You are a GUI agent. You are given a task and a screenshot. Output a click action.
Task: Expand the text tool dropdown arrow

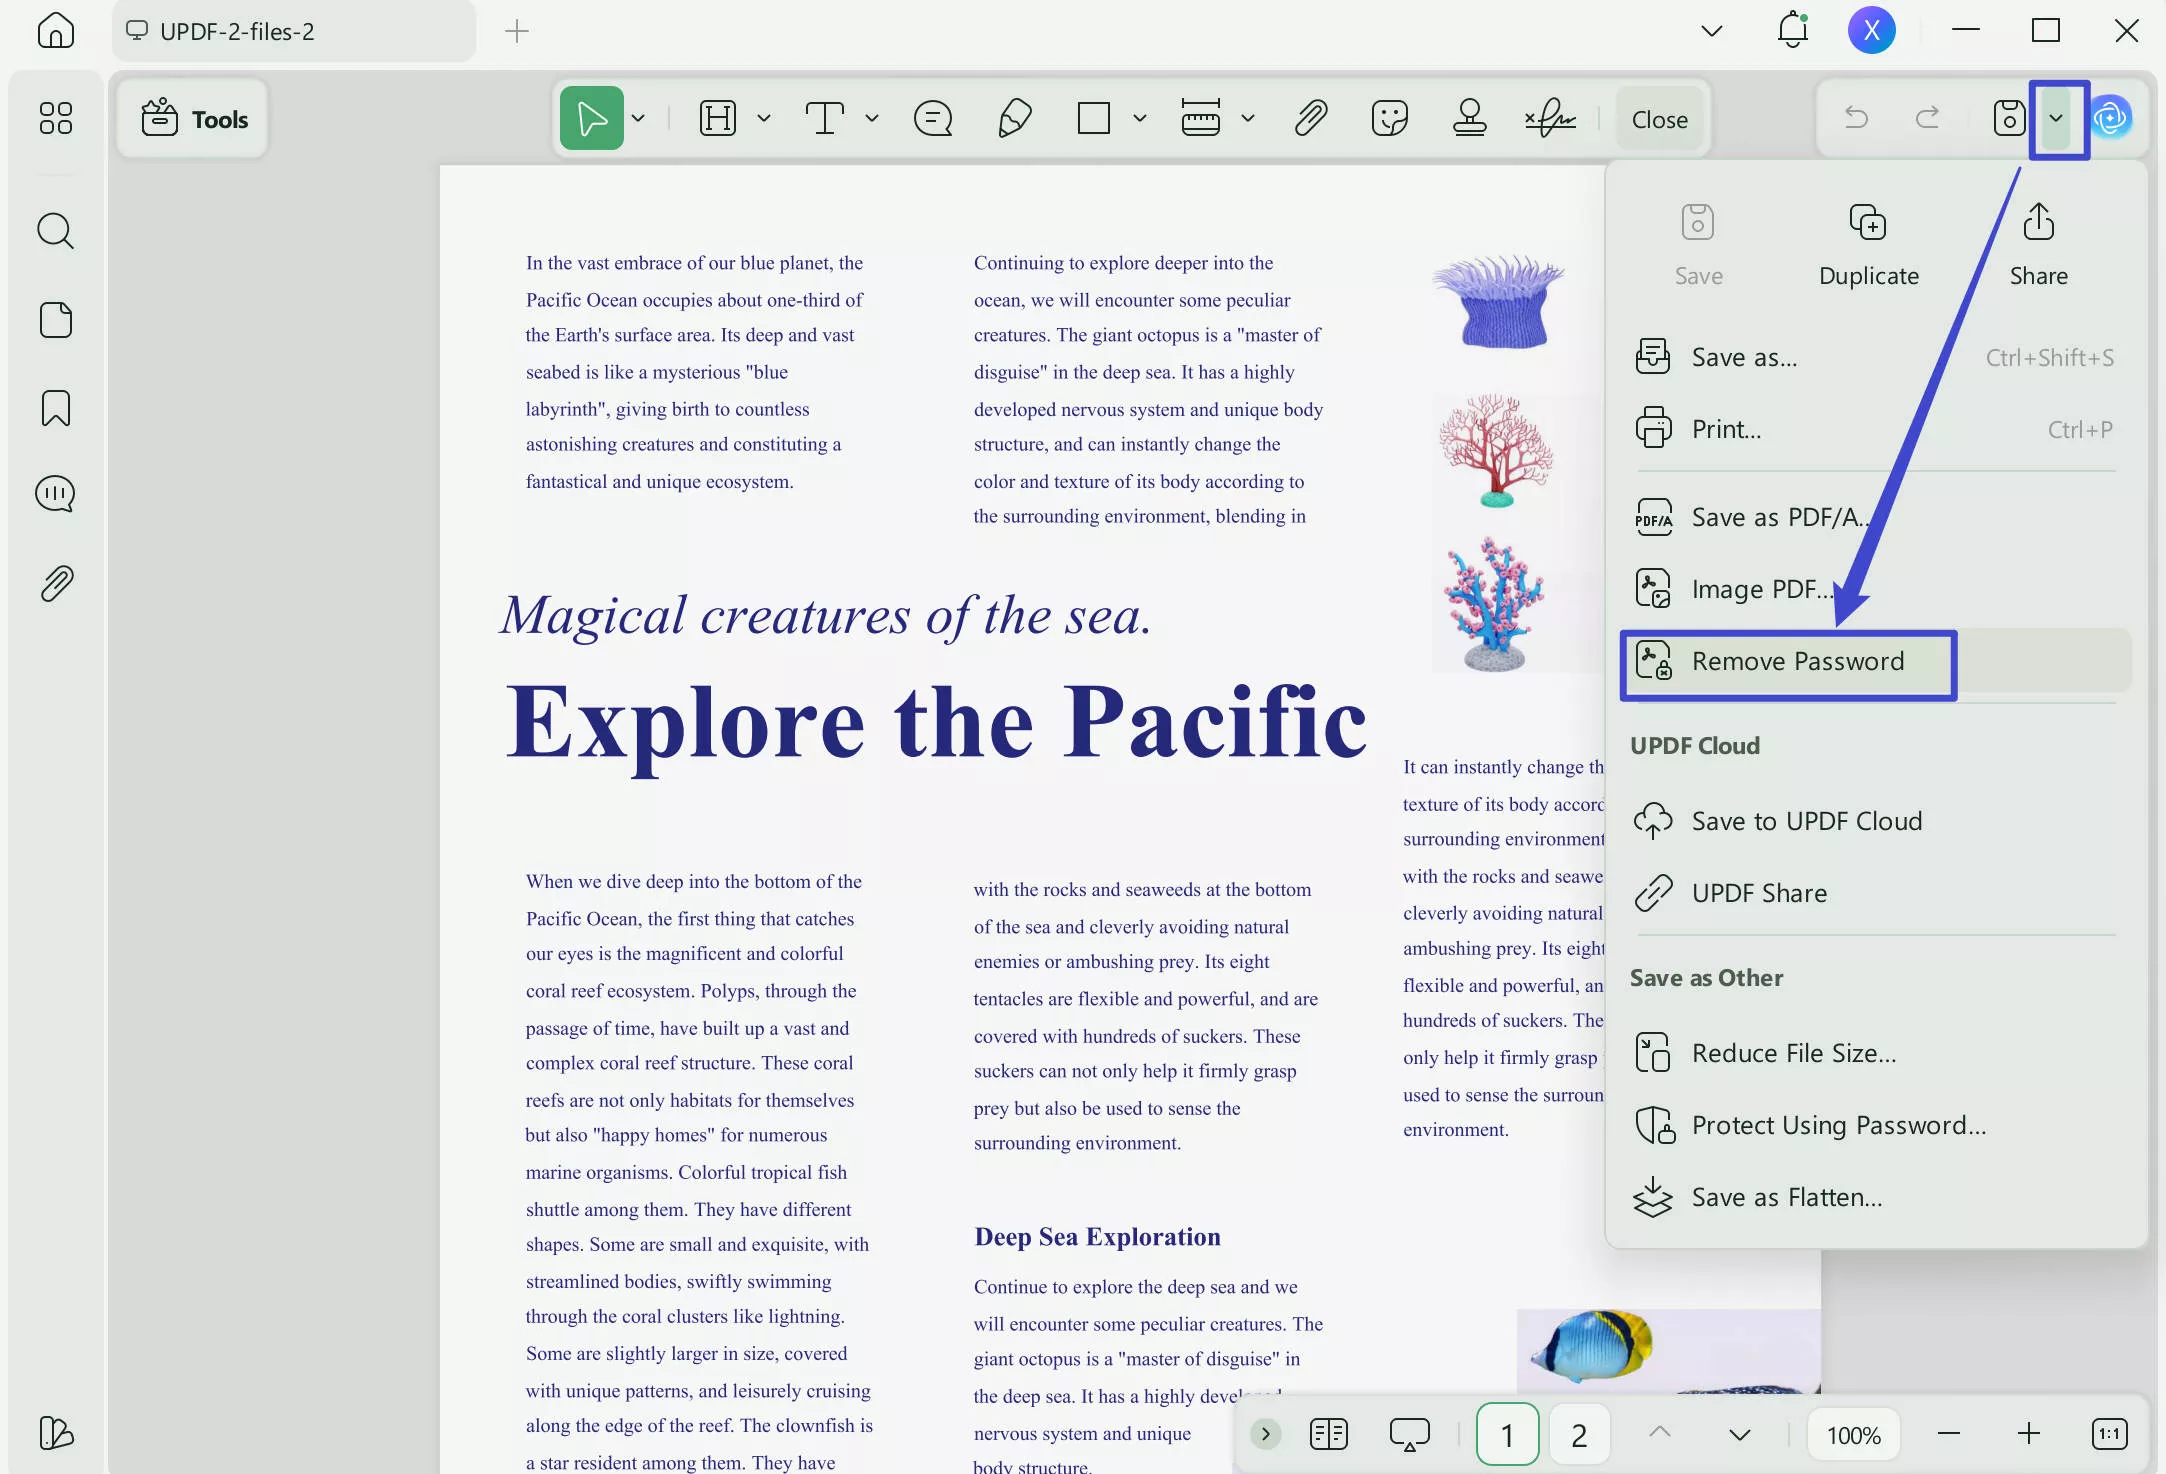(x=872, y=119)
